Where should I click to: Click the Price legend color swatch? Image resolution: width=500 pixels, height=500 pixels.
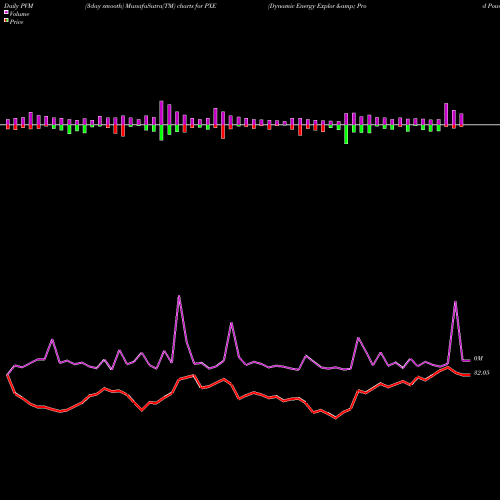6,20
